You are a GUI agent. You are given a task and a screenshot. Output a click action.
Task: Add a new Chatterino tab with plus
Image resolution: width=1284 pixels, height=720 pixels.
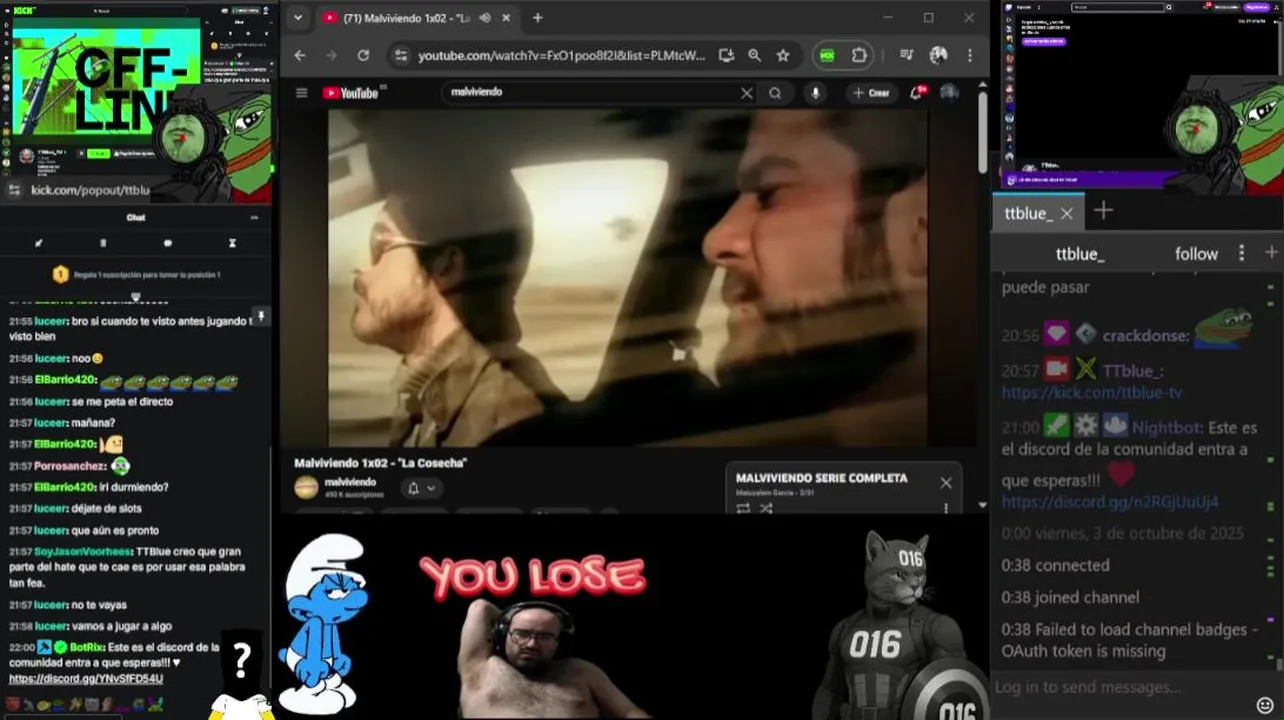[x=1103, y=211]
